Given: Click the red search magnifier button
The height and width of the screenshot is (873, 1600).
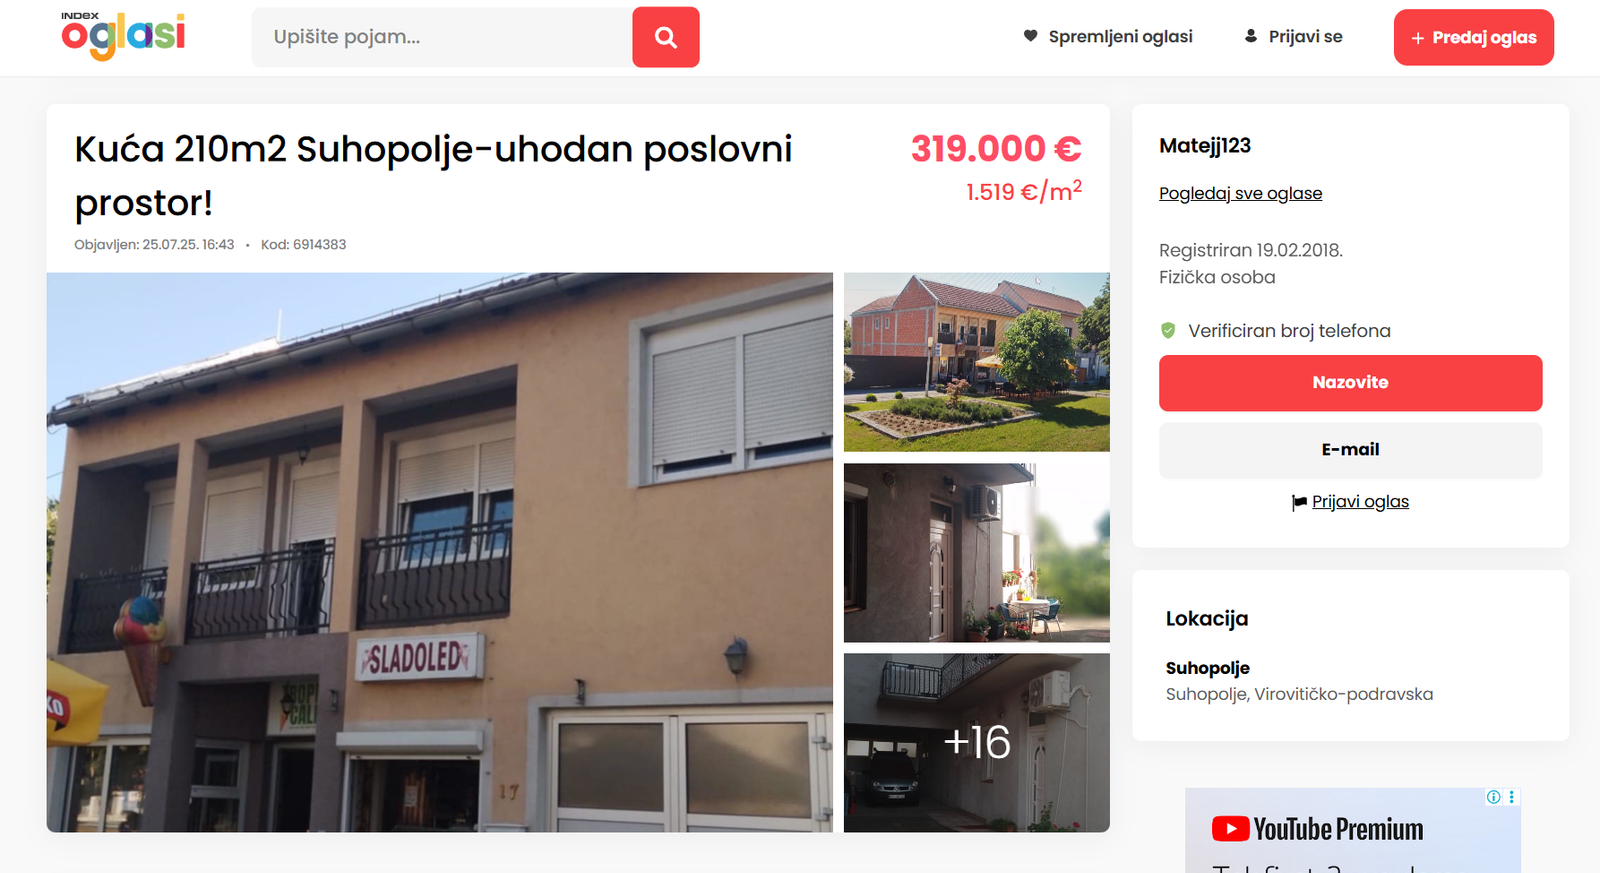Looking at the screenshot, I should point(666,37).
